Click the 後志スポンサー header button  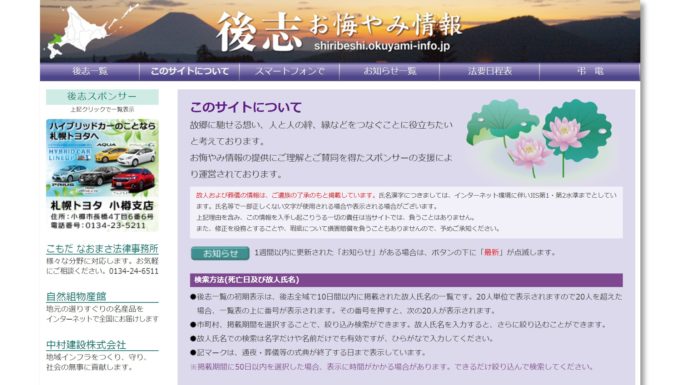click(102, 97)
